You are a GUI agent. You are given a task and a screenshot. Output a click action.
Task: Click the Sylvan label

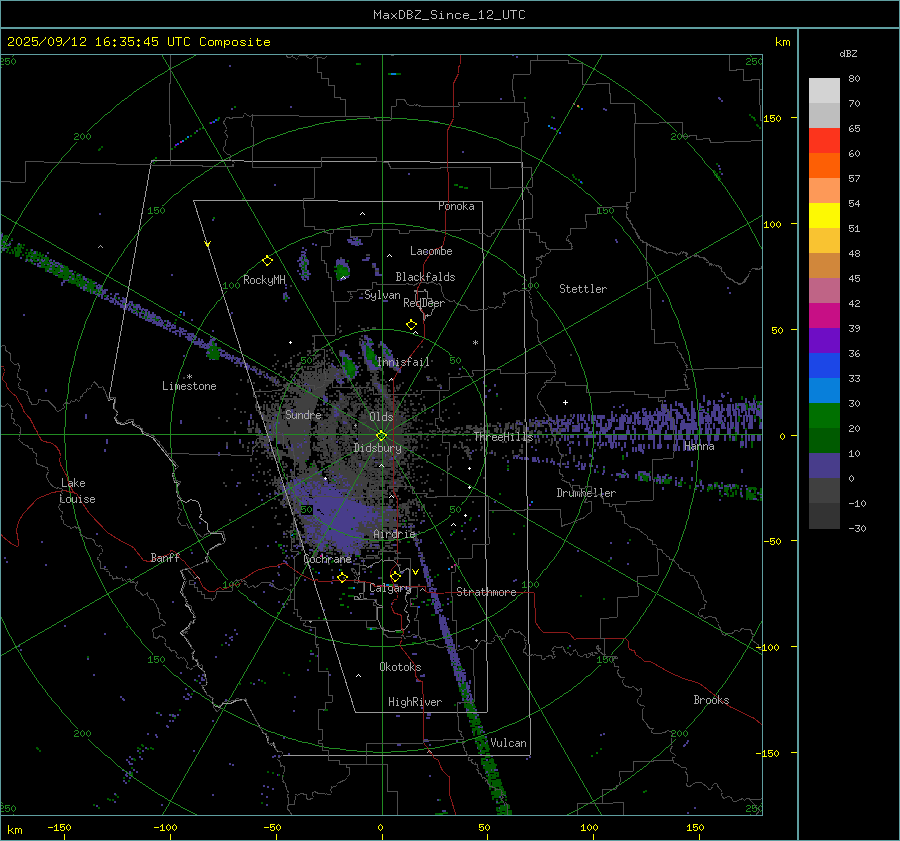pos(382,295)
